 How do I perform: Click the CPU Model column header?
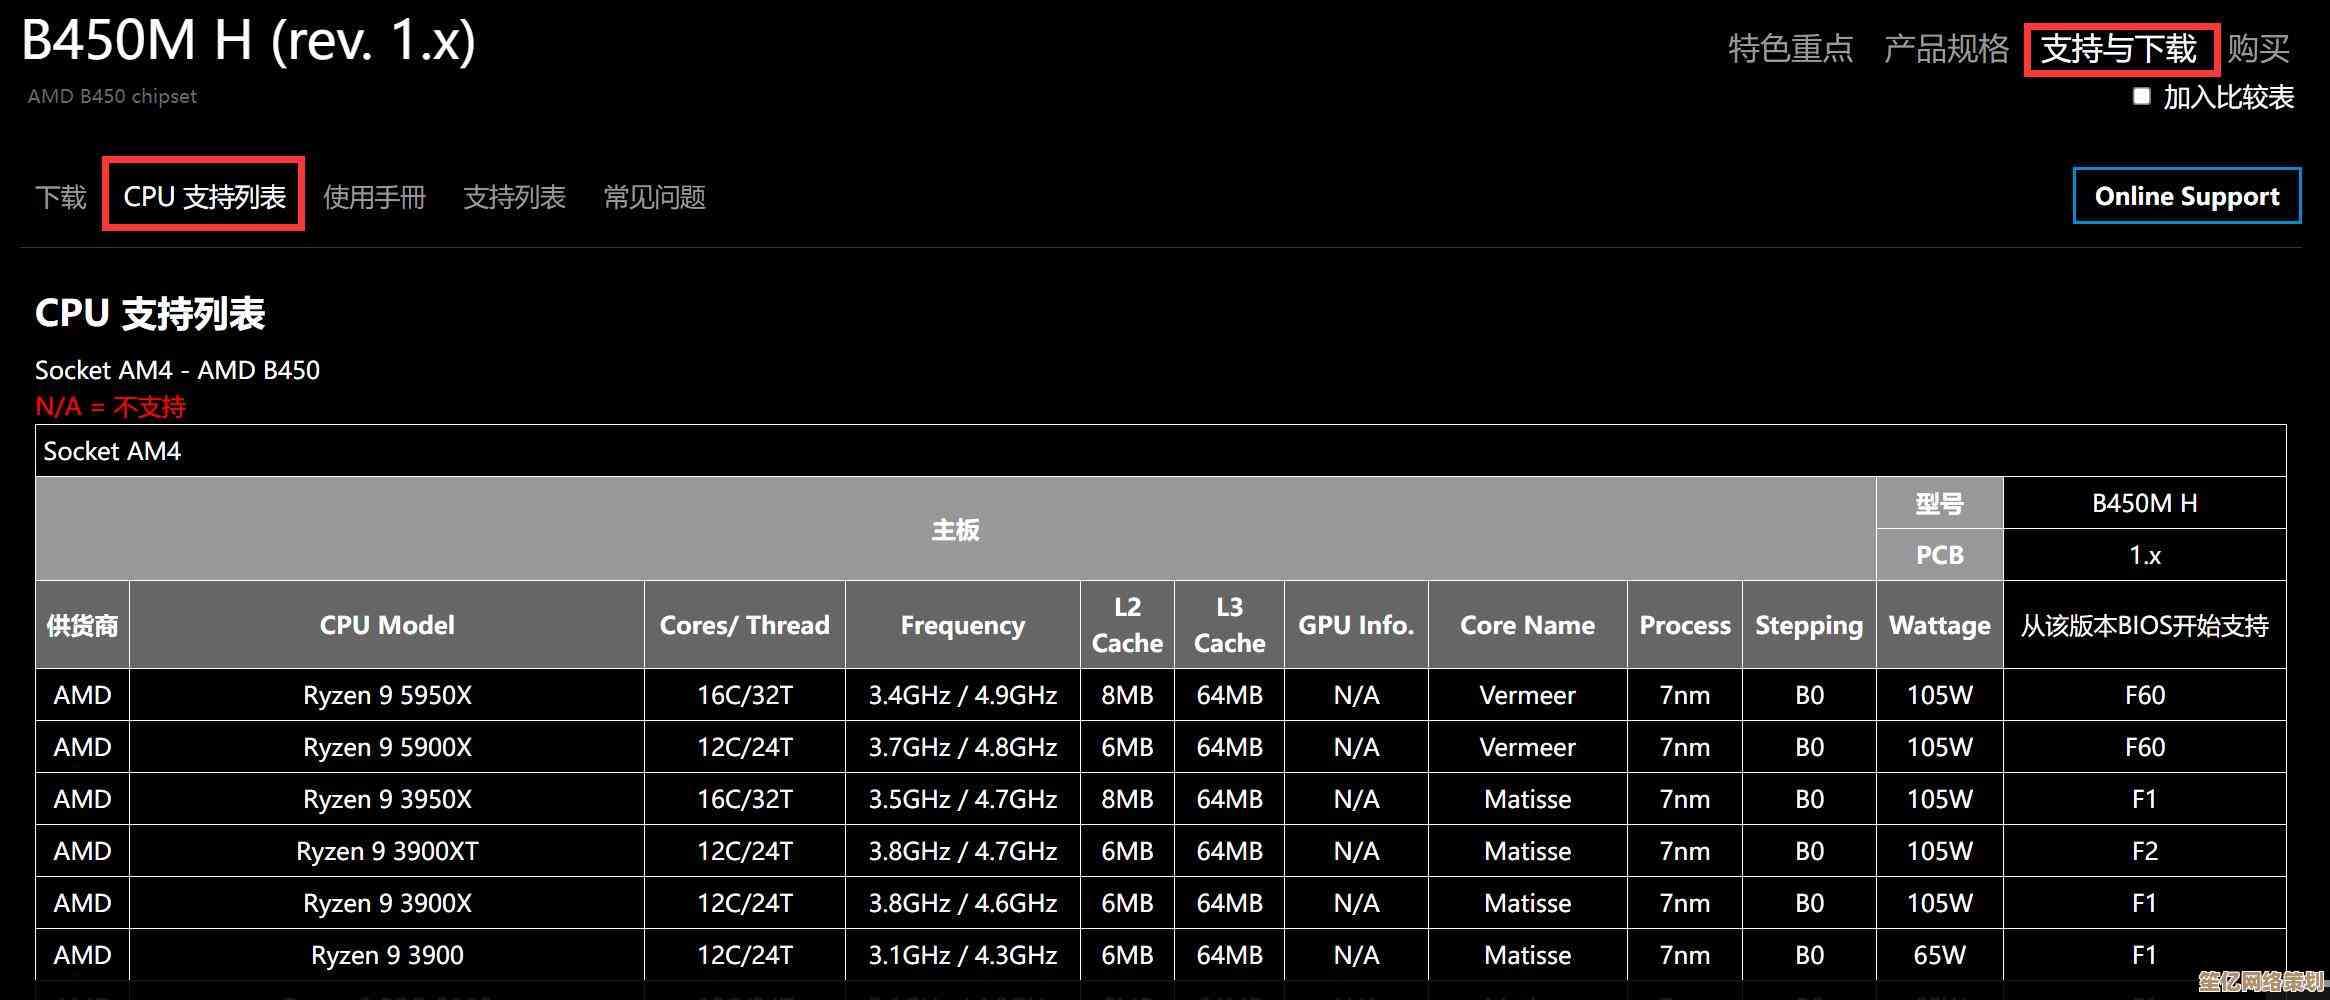point(387,625)
